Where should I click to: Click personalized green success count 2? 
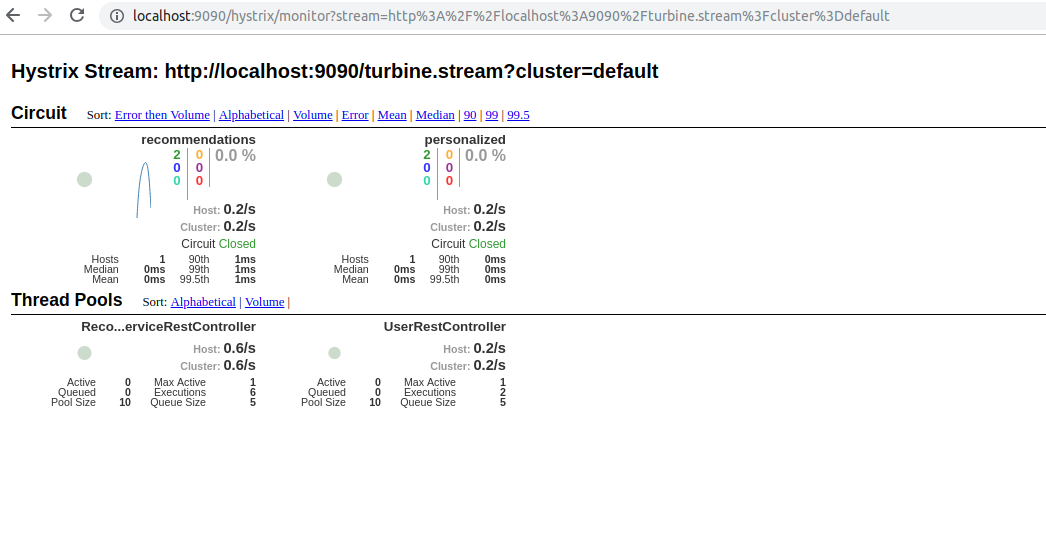(427, 155)
